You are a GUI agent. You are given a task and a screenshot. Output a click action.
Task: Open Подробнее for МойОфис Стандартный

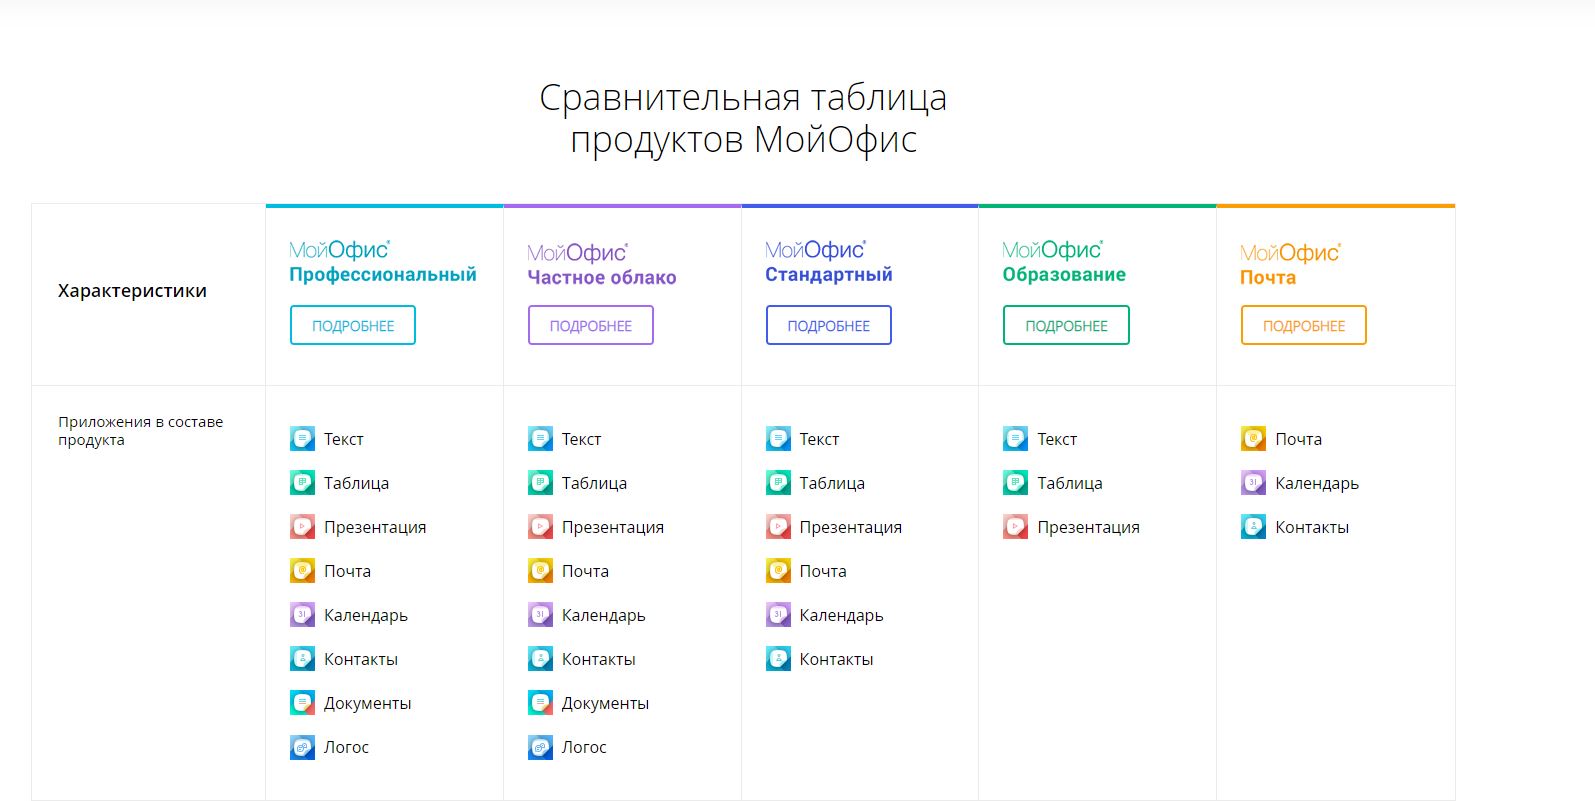tap(829, 325)
